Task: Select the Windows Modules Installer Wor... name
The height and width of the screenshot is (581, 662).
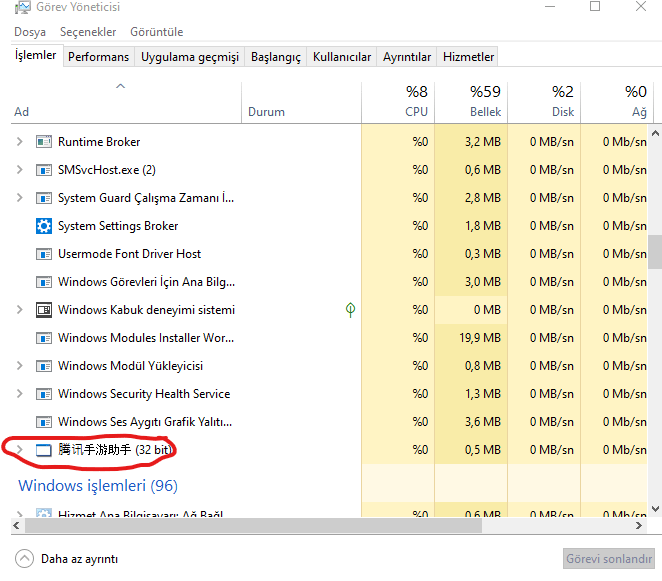Action: point(146,338)
